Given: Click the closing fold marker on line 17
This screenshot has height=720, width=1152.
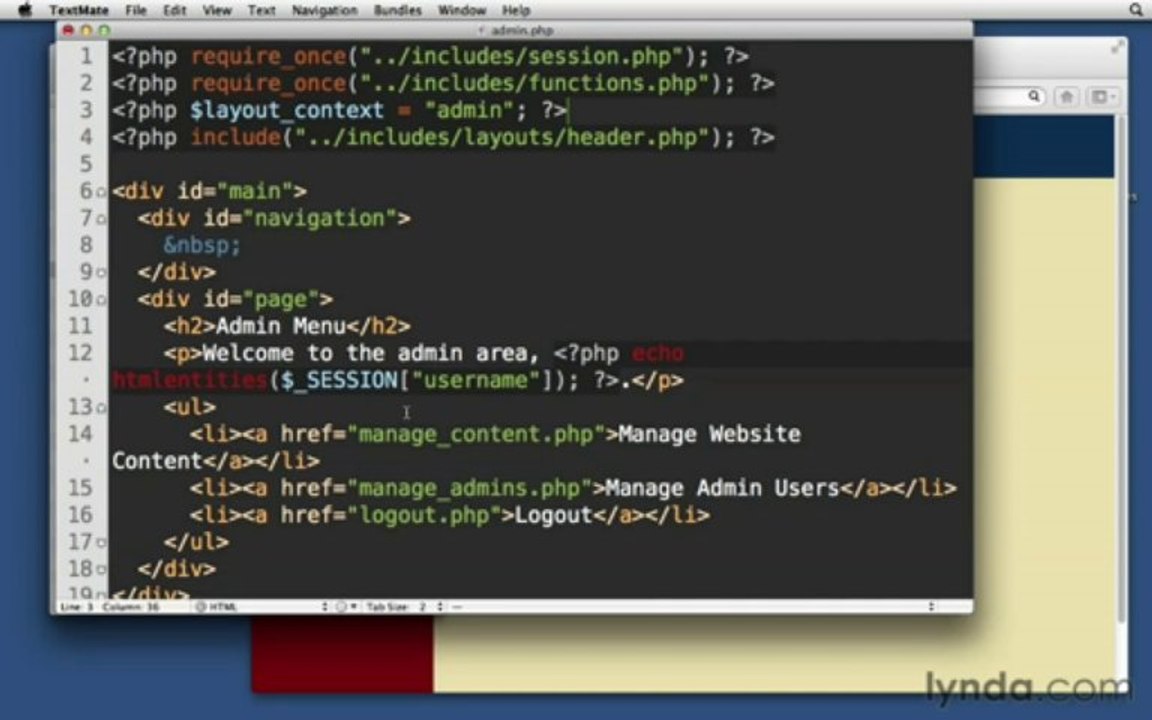Looking at the screenshot, I should click(x=101, y=544).
